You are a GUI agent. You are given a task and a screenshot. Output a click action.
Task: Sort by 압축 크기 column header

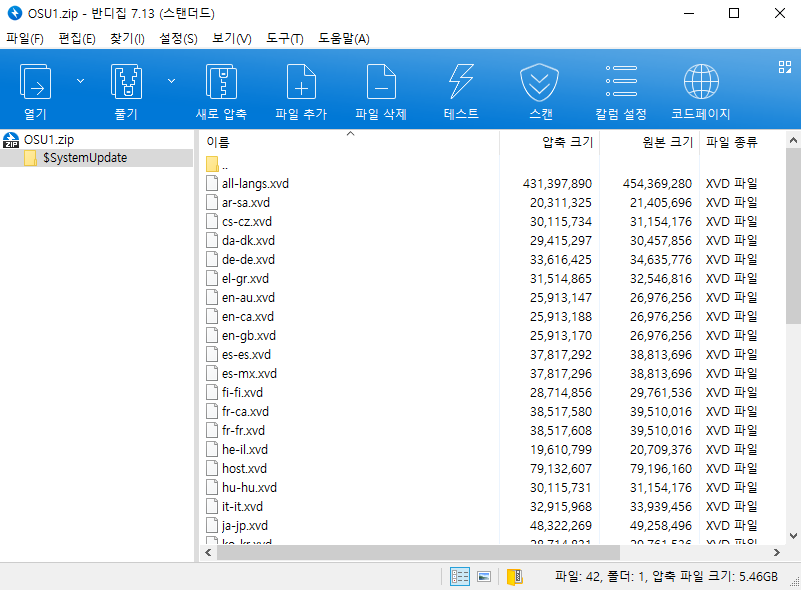point(568,142)
